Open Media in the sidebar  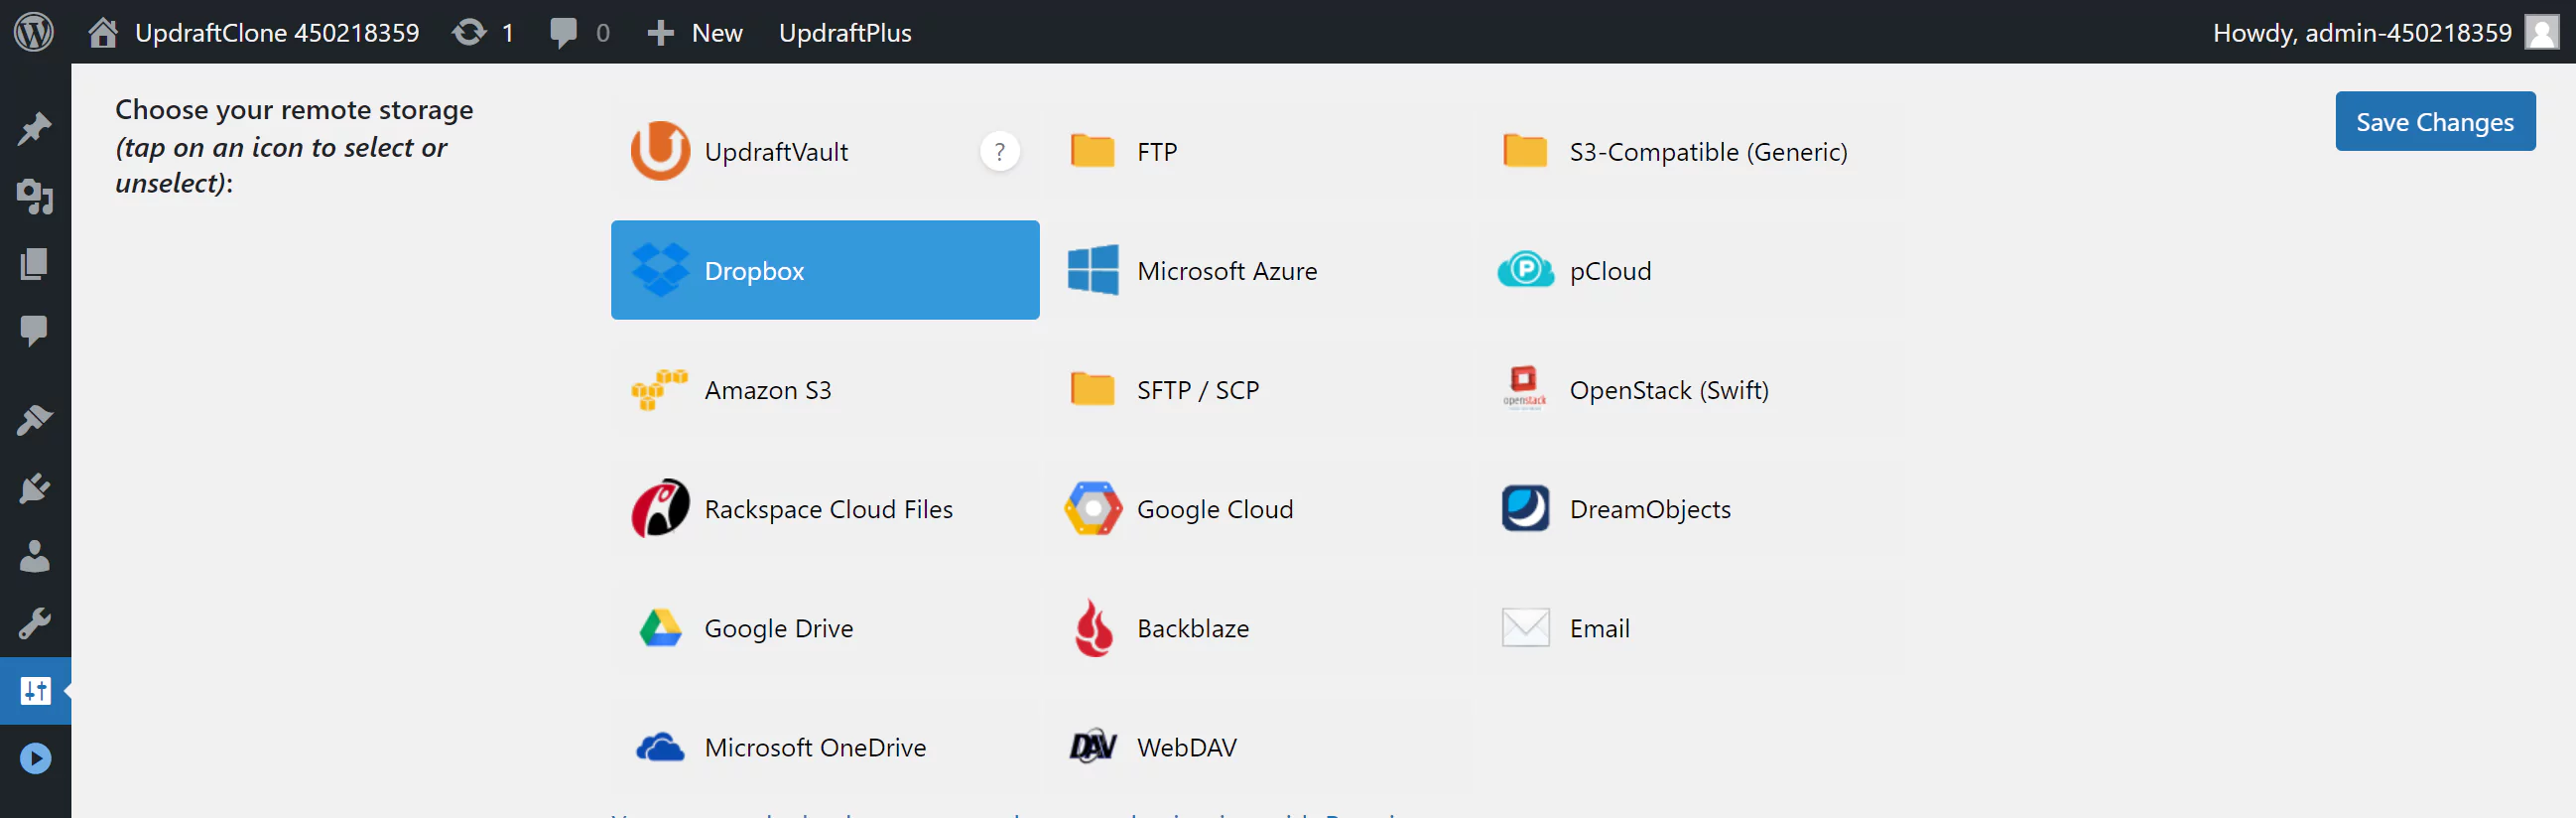click(35, 196)
